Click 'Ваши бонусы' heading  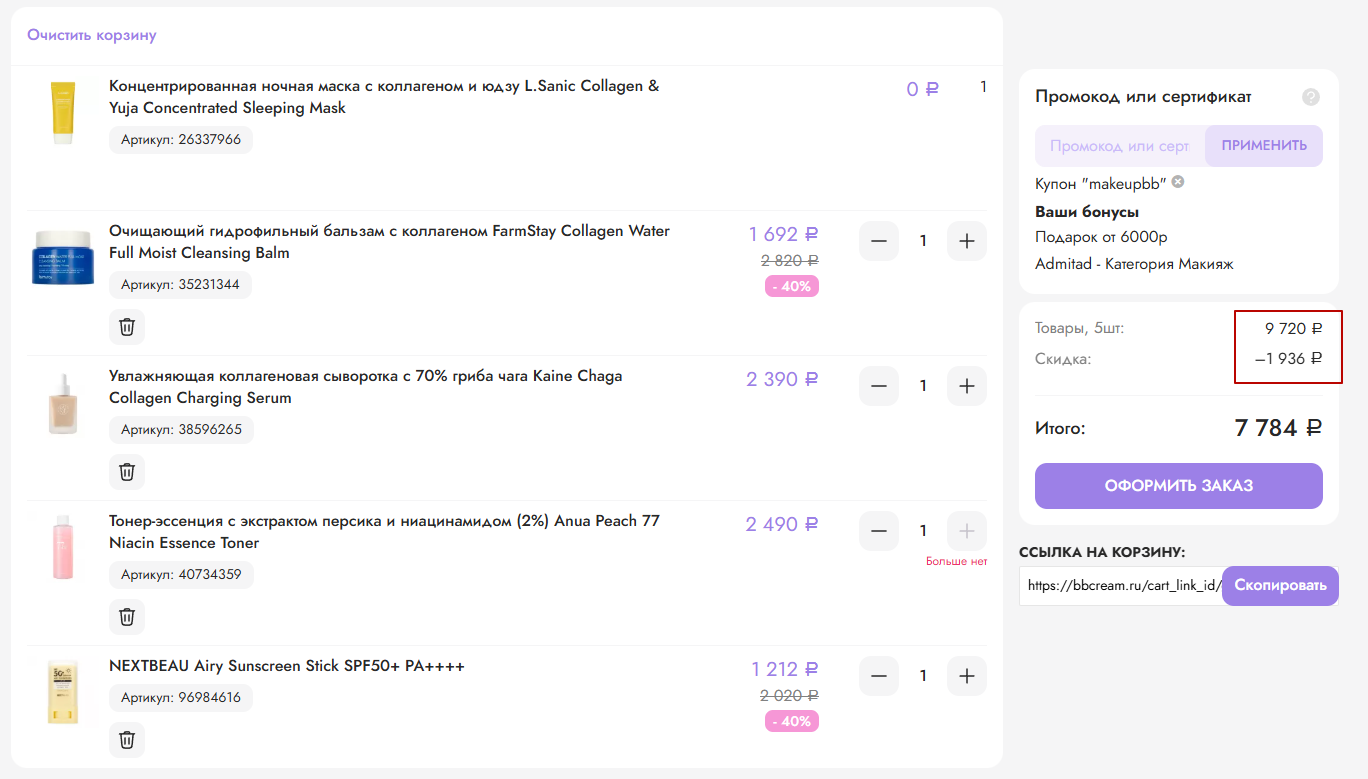pyautogui.click(x=1087, y=212)
